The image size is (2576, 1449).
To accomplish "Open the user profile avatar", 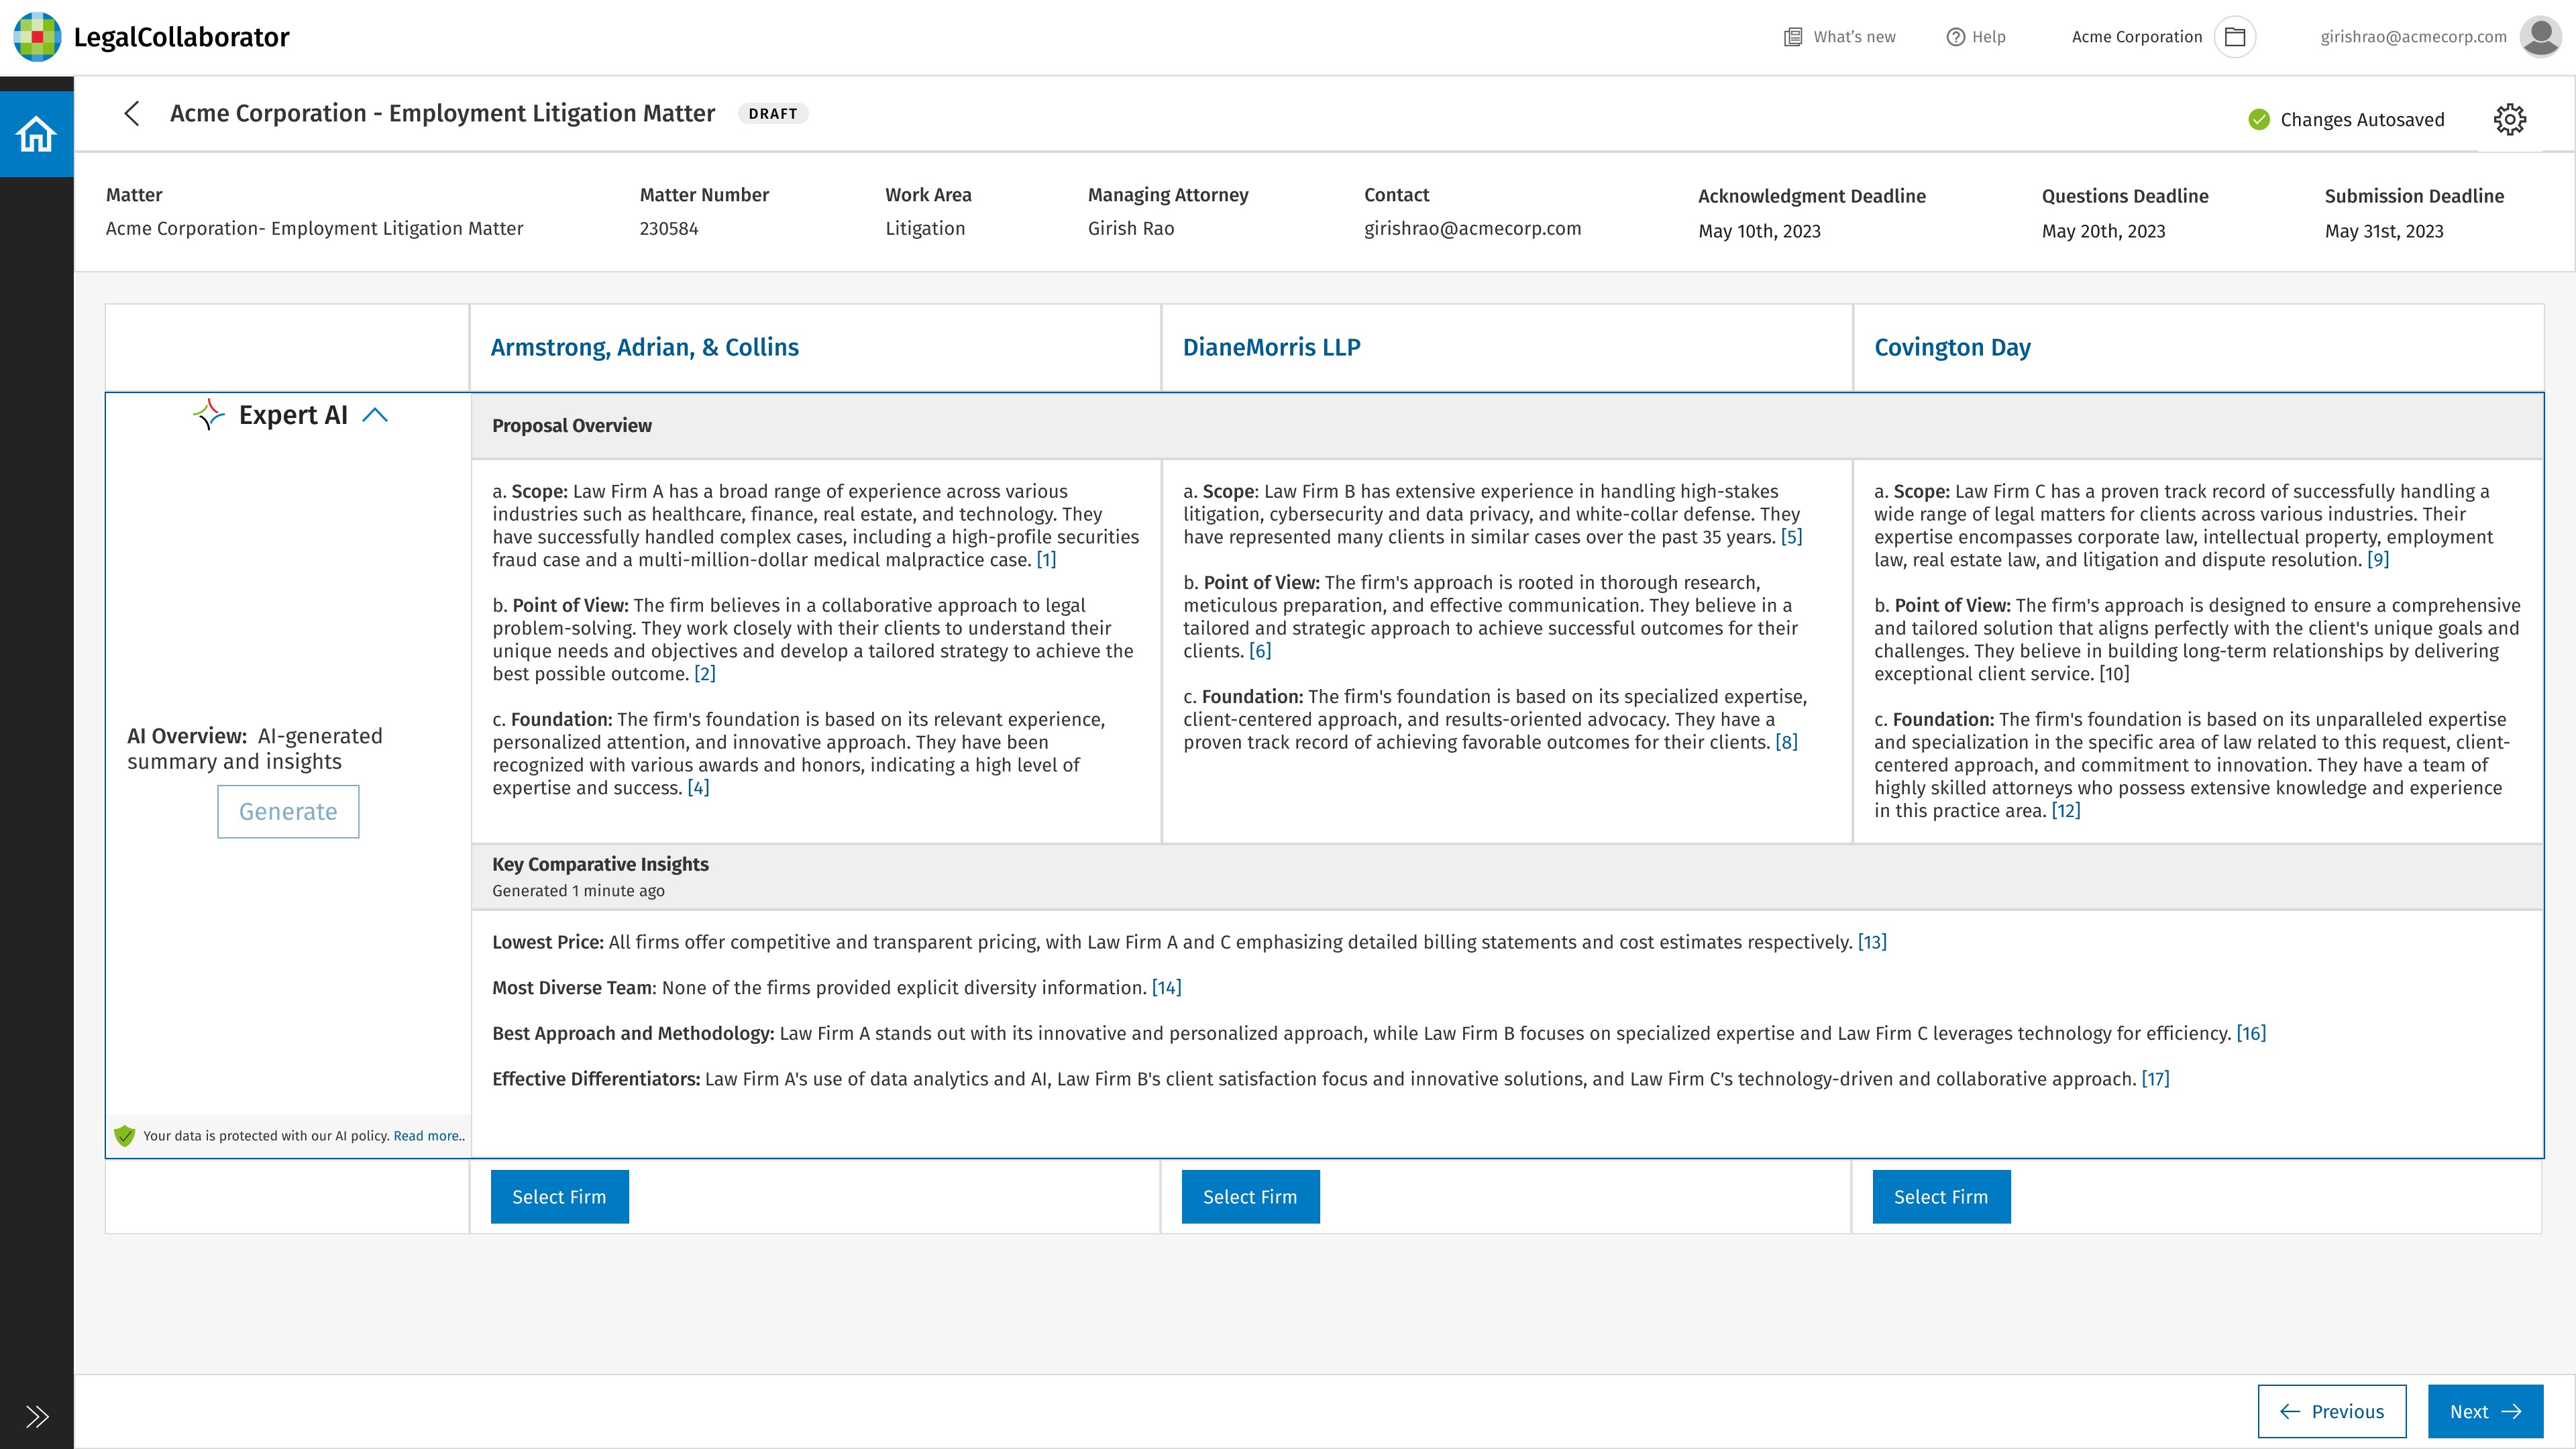I will pyautogui.click(x=2540, y=37).
